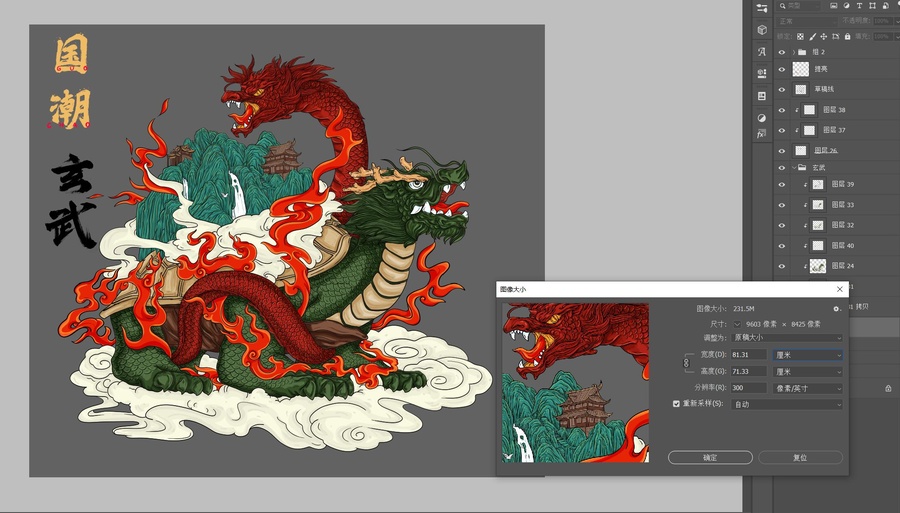900x513 pixels.
Task: Lock transparent pixels checkerboard icon
Action: pyautogui.click(x=801, y=36)
